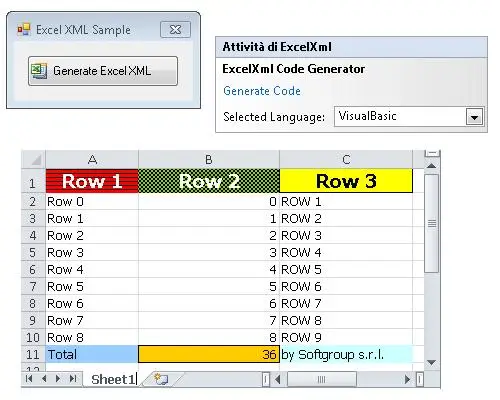The height and width of the screenshot is (400, 500).
Task: Click the next sheet navigation arrow
Action: pos(58,379)
